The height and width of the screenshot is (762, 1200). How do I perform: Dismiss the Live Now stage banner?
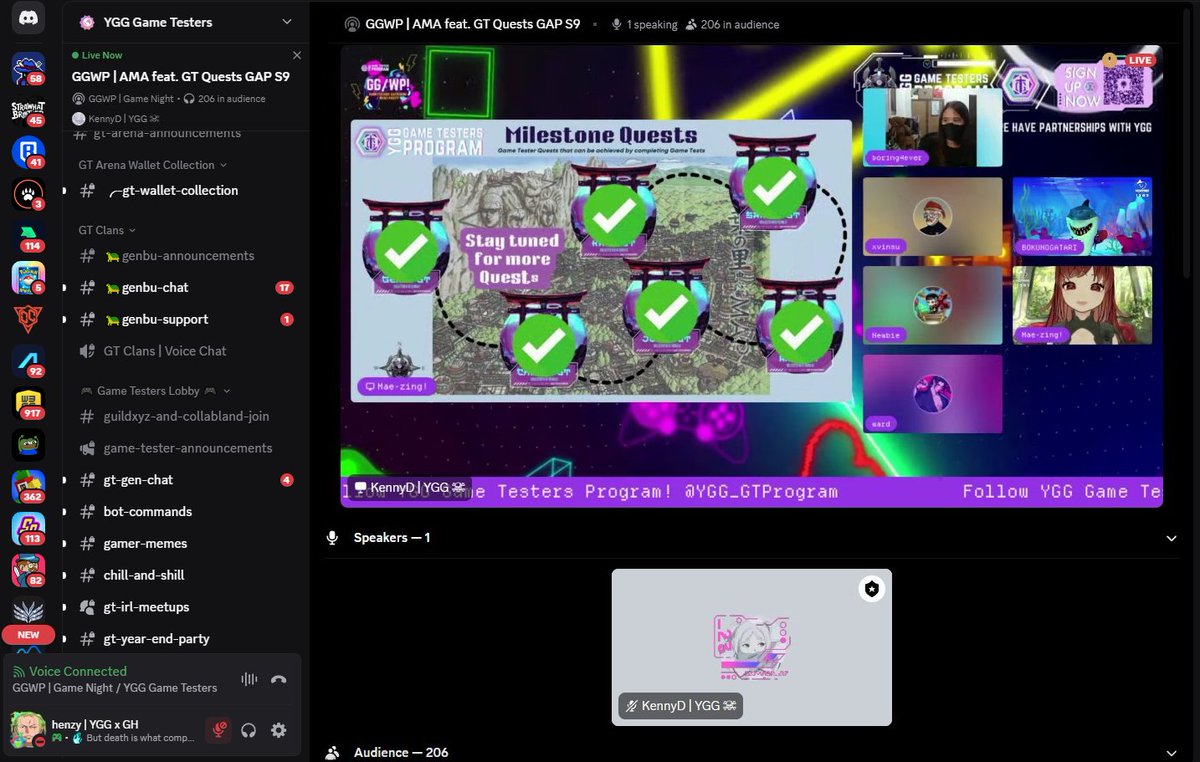(297, 55)
